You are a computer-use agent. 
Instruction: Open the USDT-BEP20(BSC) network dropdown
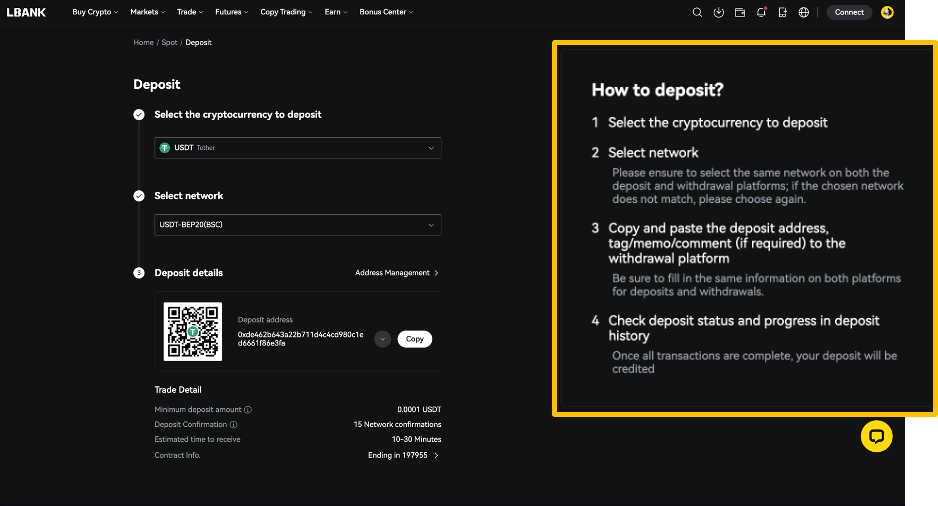pyautogui.click(x=298, y=225)
